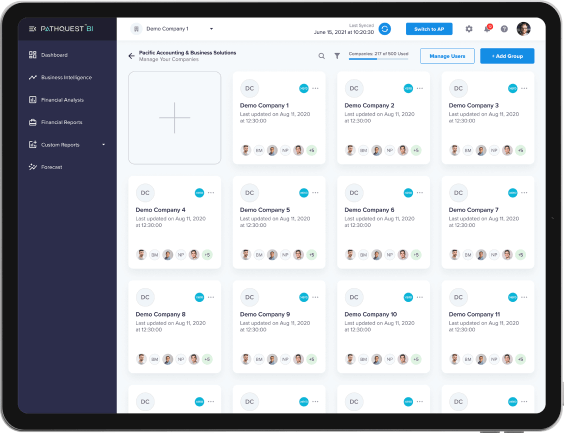Click the Manage Users button
Viewport: 564px width, 433px height.
click(x=447, y=56)
